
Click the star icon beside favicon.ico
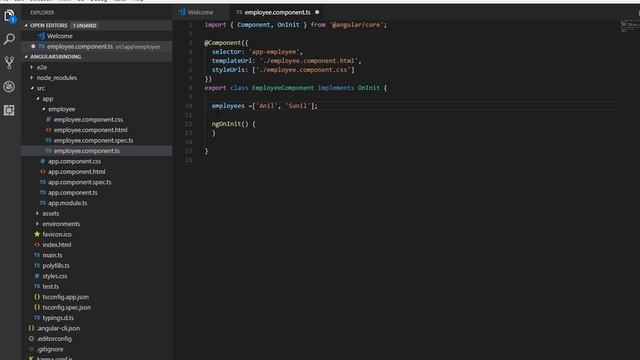click(37, 234)
